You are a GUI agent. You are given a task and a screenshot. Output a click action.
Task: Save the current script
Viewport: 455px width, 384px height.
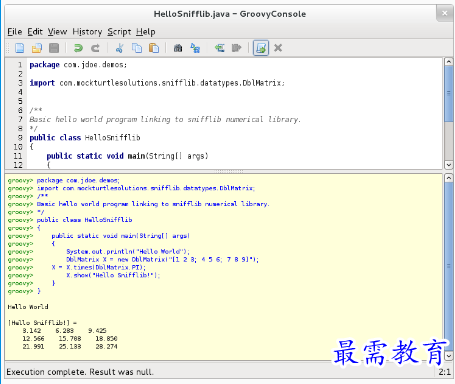pyautogui.click(x=54, y=48)
